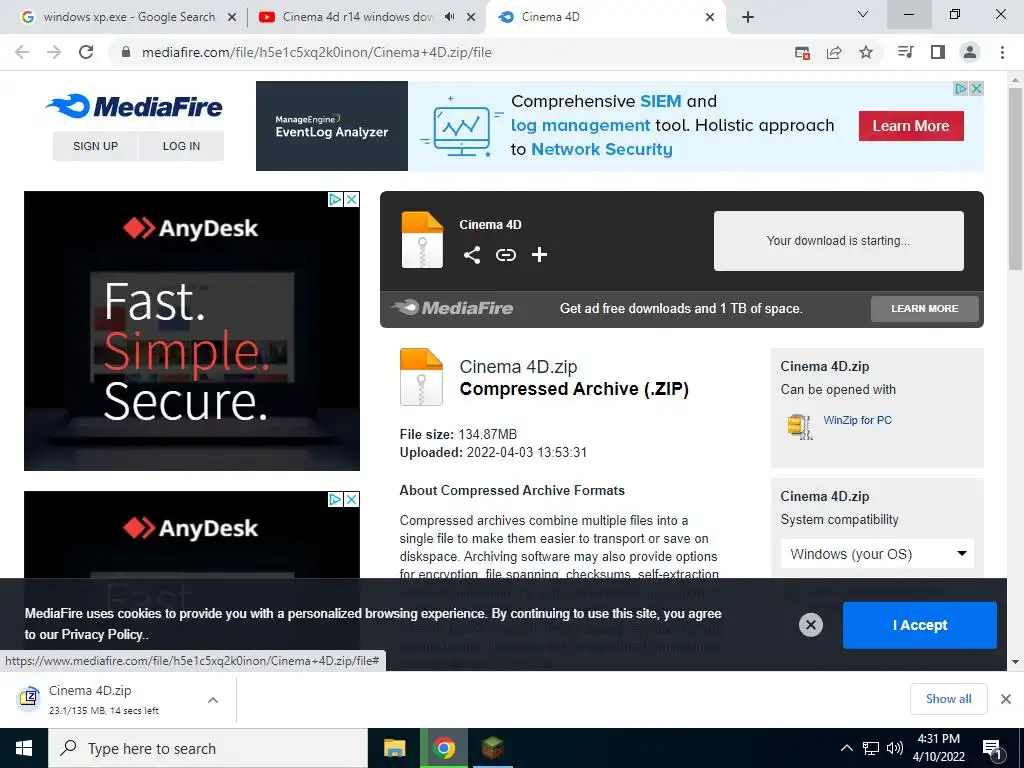
Task: Open the notification center icon
Action: (993, 749)
